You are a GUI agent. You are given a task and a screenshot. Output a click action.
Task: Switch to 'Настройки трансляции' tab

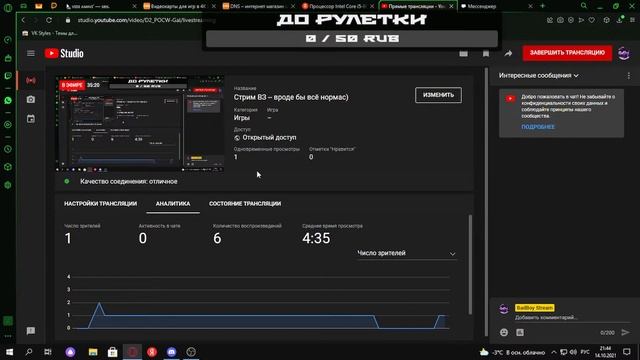tap(100, 204)
